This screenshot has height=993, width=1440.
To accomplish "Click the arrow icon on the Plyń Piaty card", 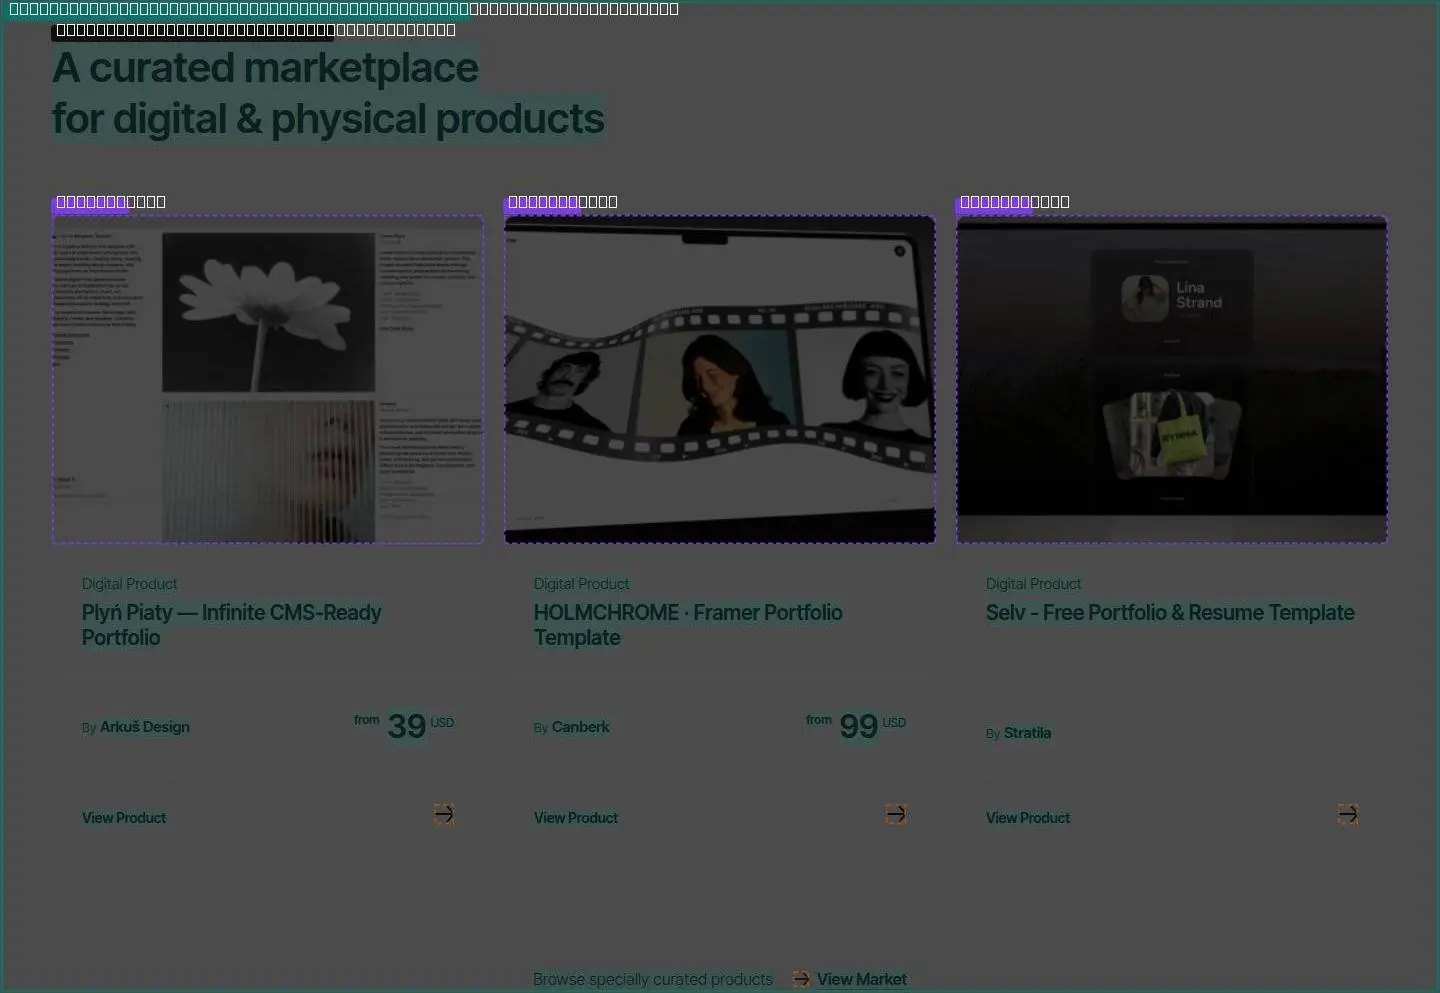I will [444, 814].
